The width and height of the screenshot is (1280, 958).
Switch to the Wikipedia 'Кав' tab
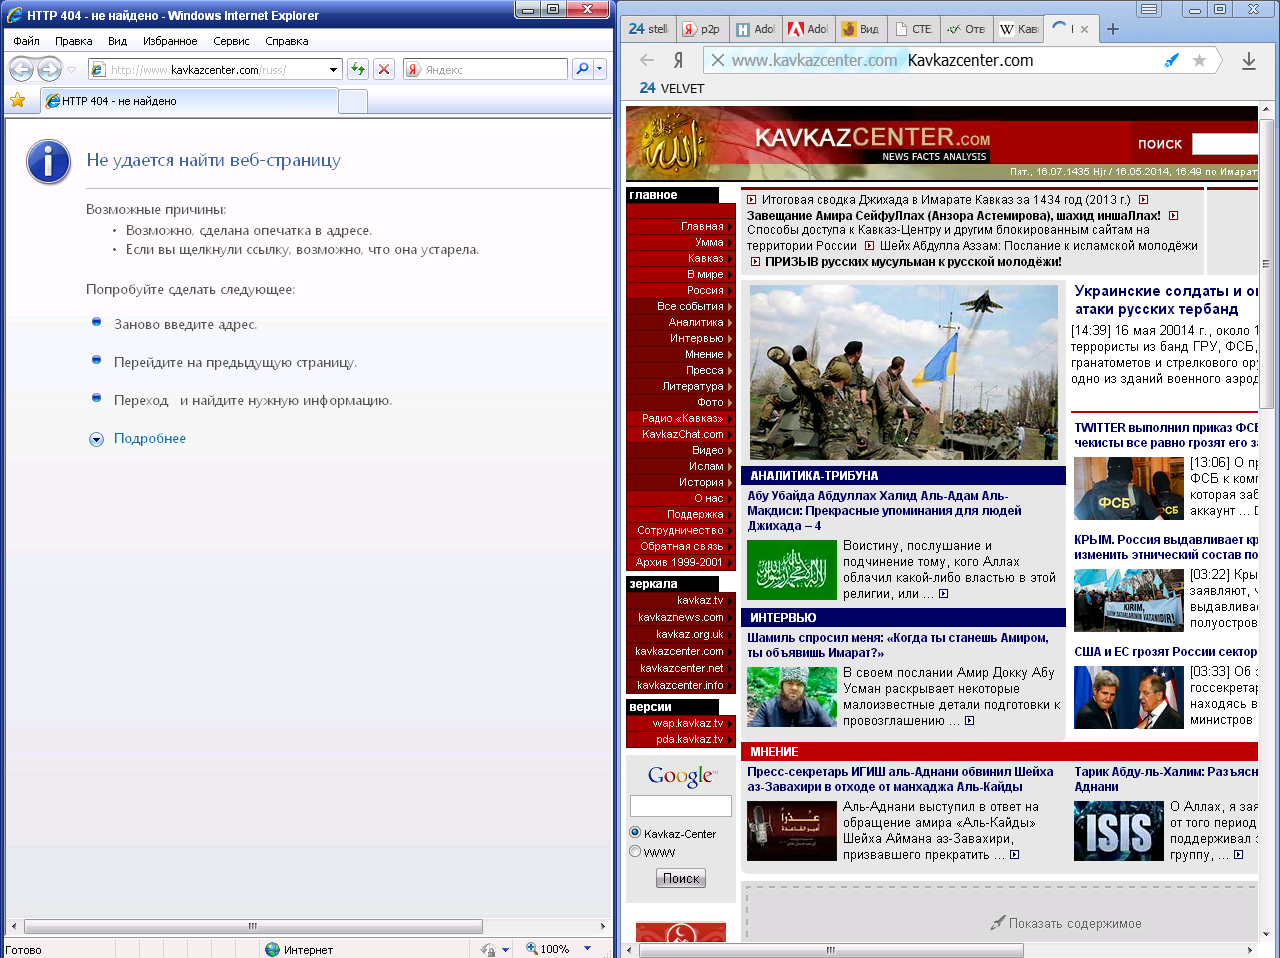[x=1019, y=29]
